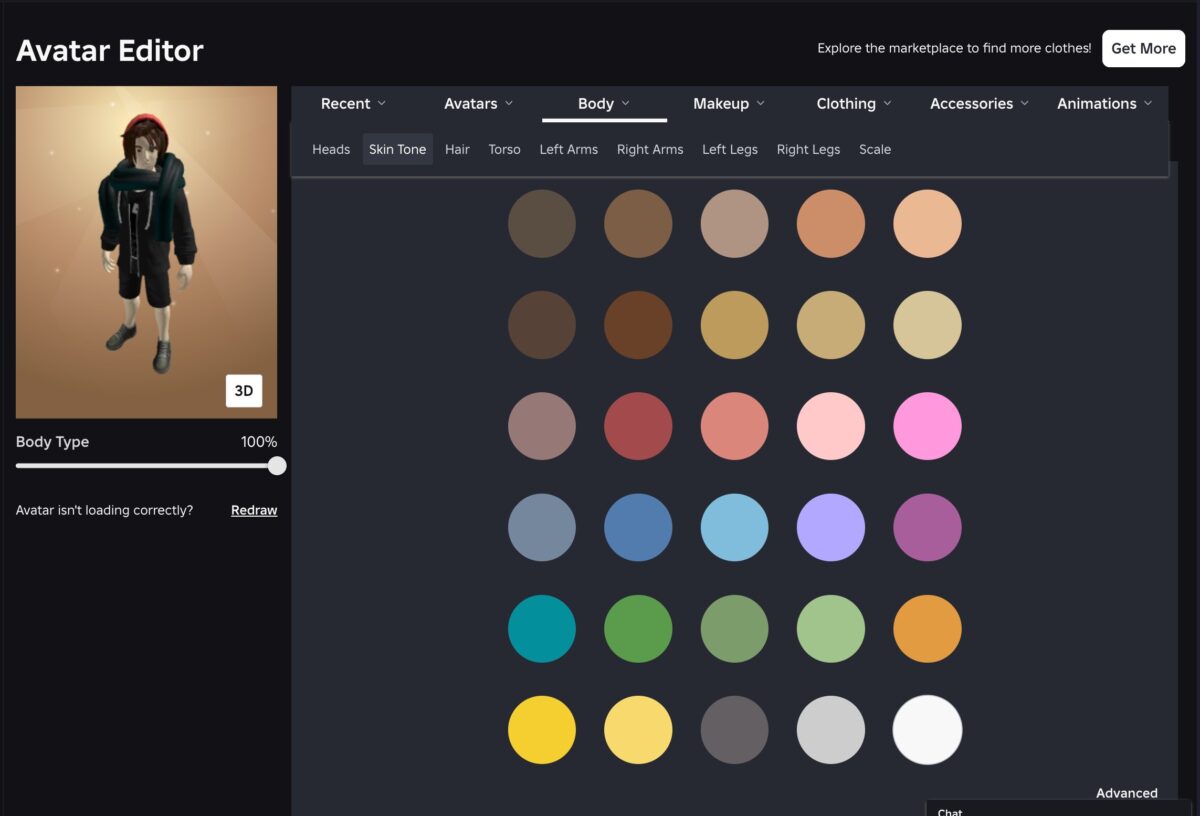The image size is (1200, 816).
Task: Select the white skin tone swatch
Action: (927, 730)
